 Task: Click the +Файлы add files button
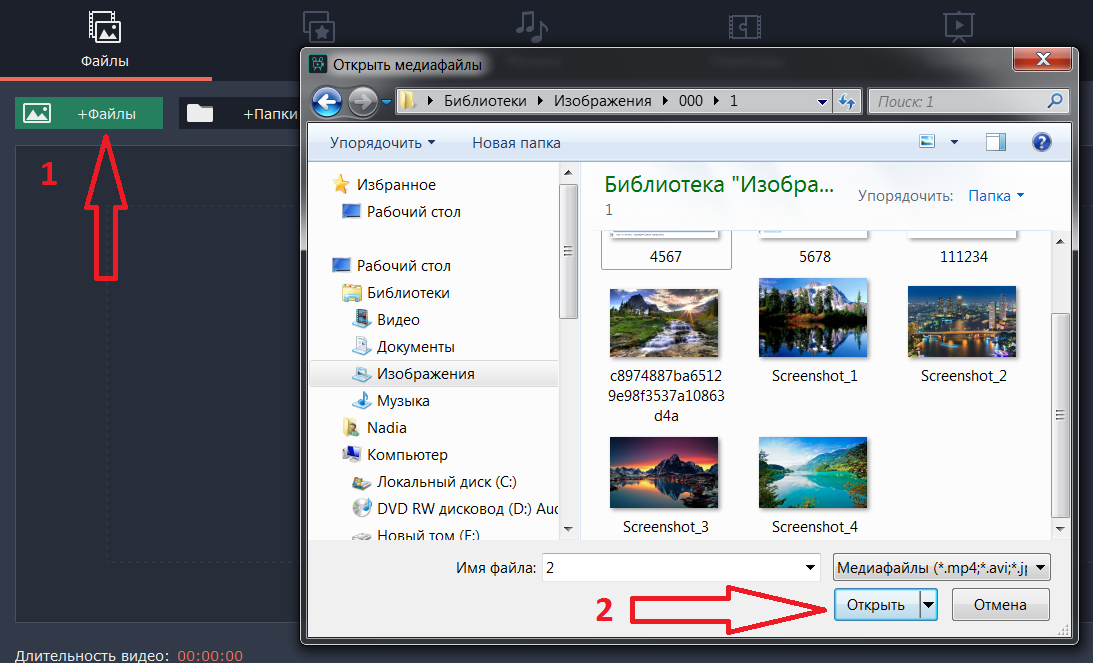89,114
